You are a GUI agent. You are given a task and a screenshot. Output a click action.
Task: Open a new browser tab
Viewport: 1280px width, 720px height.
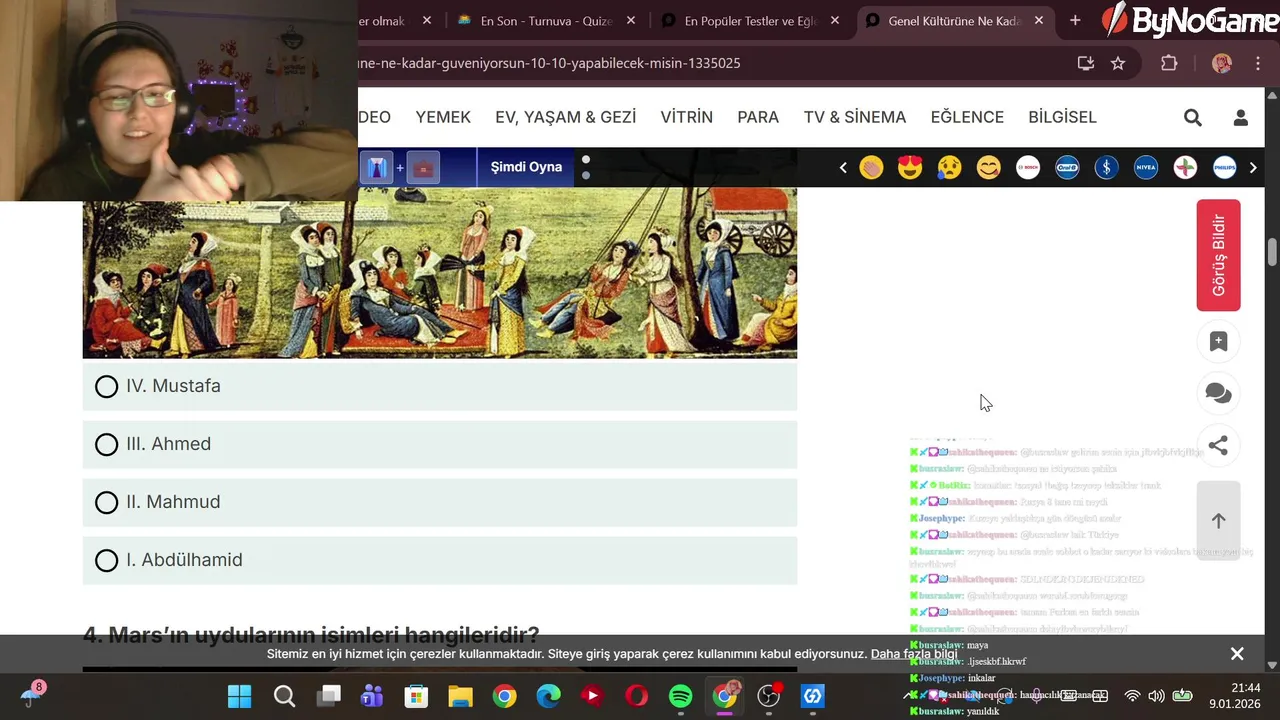[1075, 21]
